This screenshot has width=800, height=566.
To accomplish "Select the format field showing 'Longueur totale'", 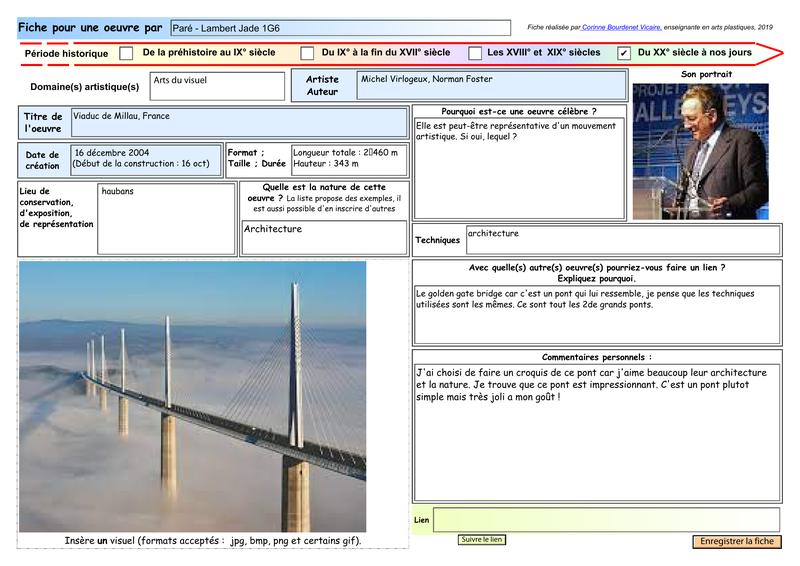I will pos(349,159).
